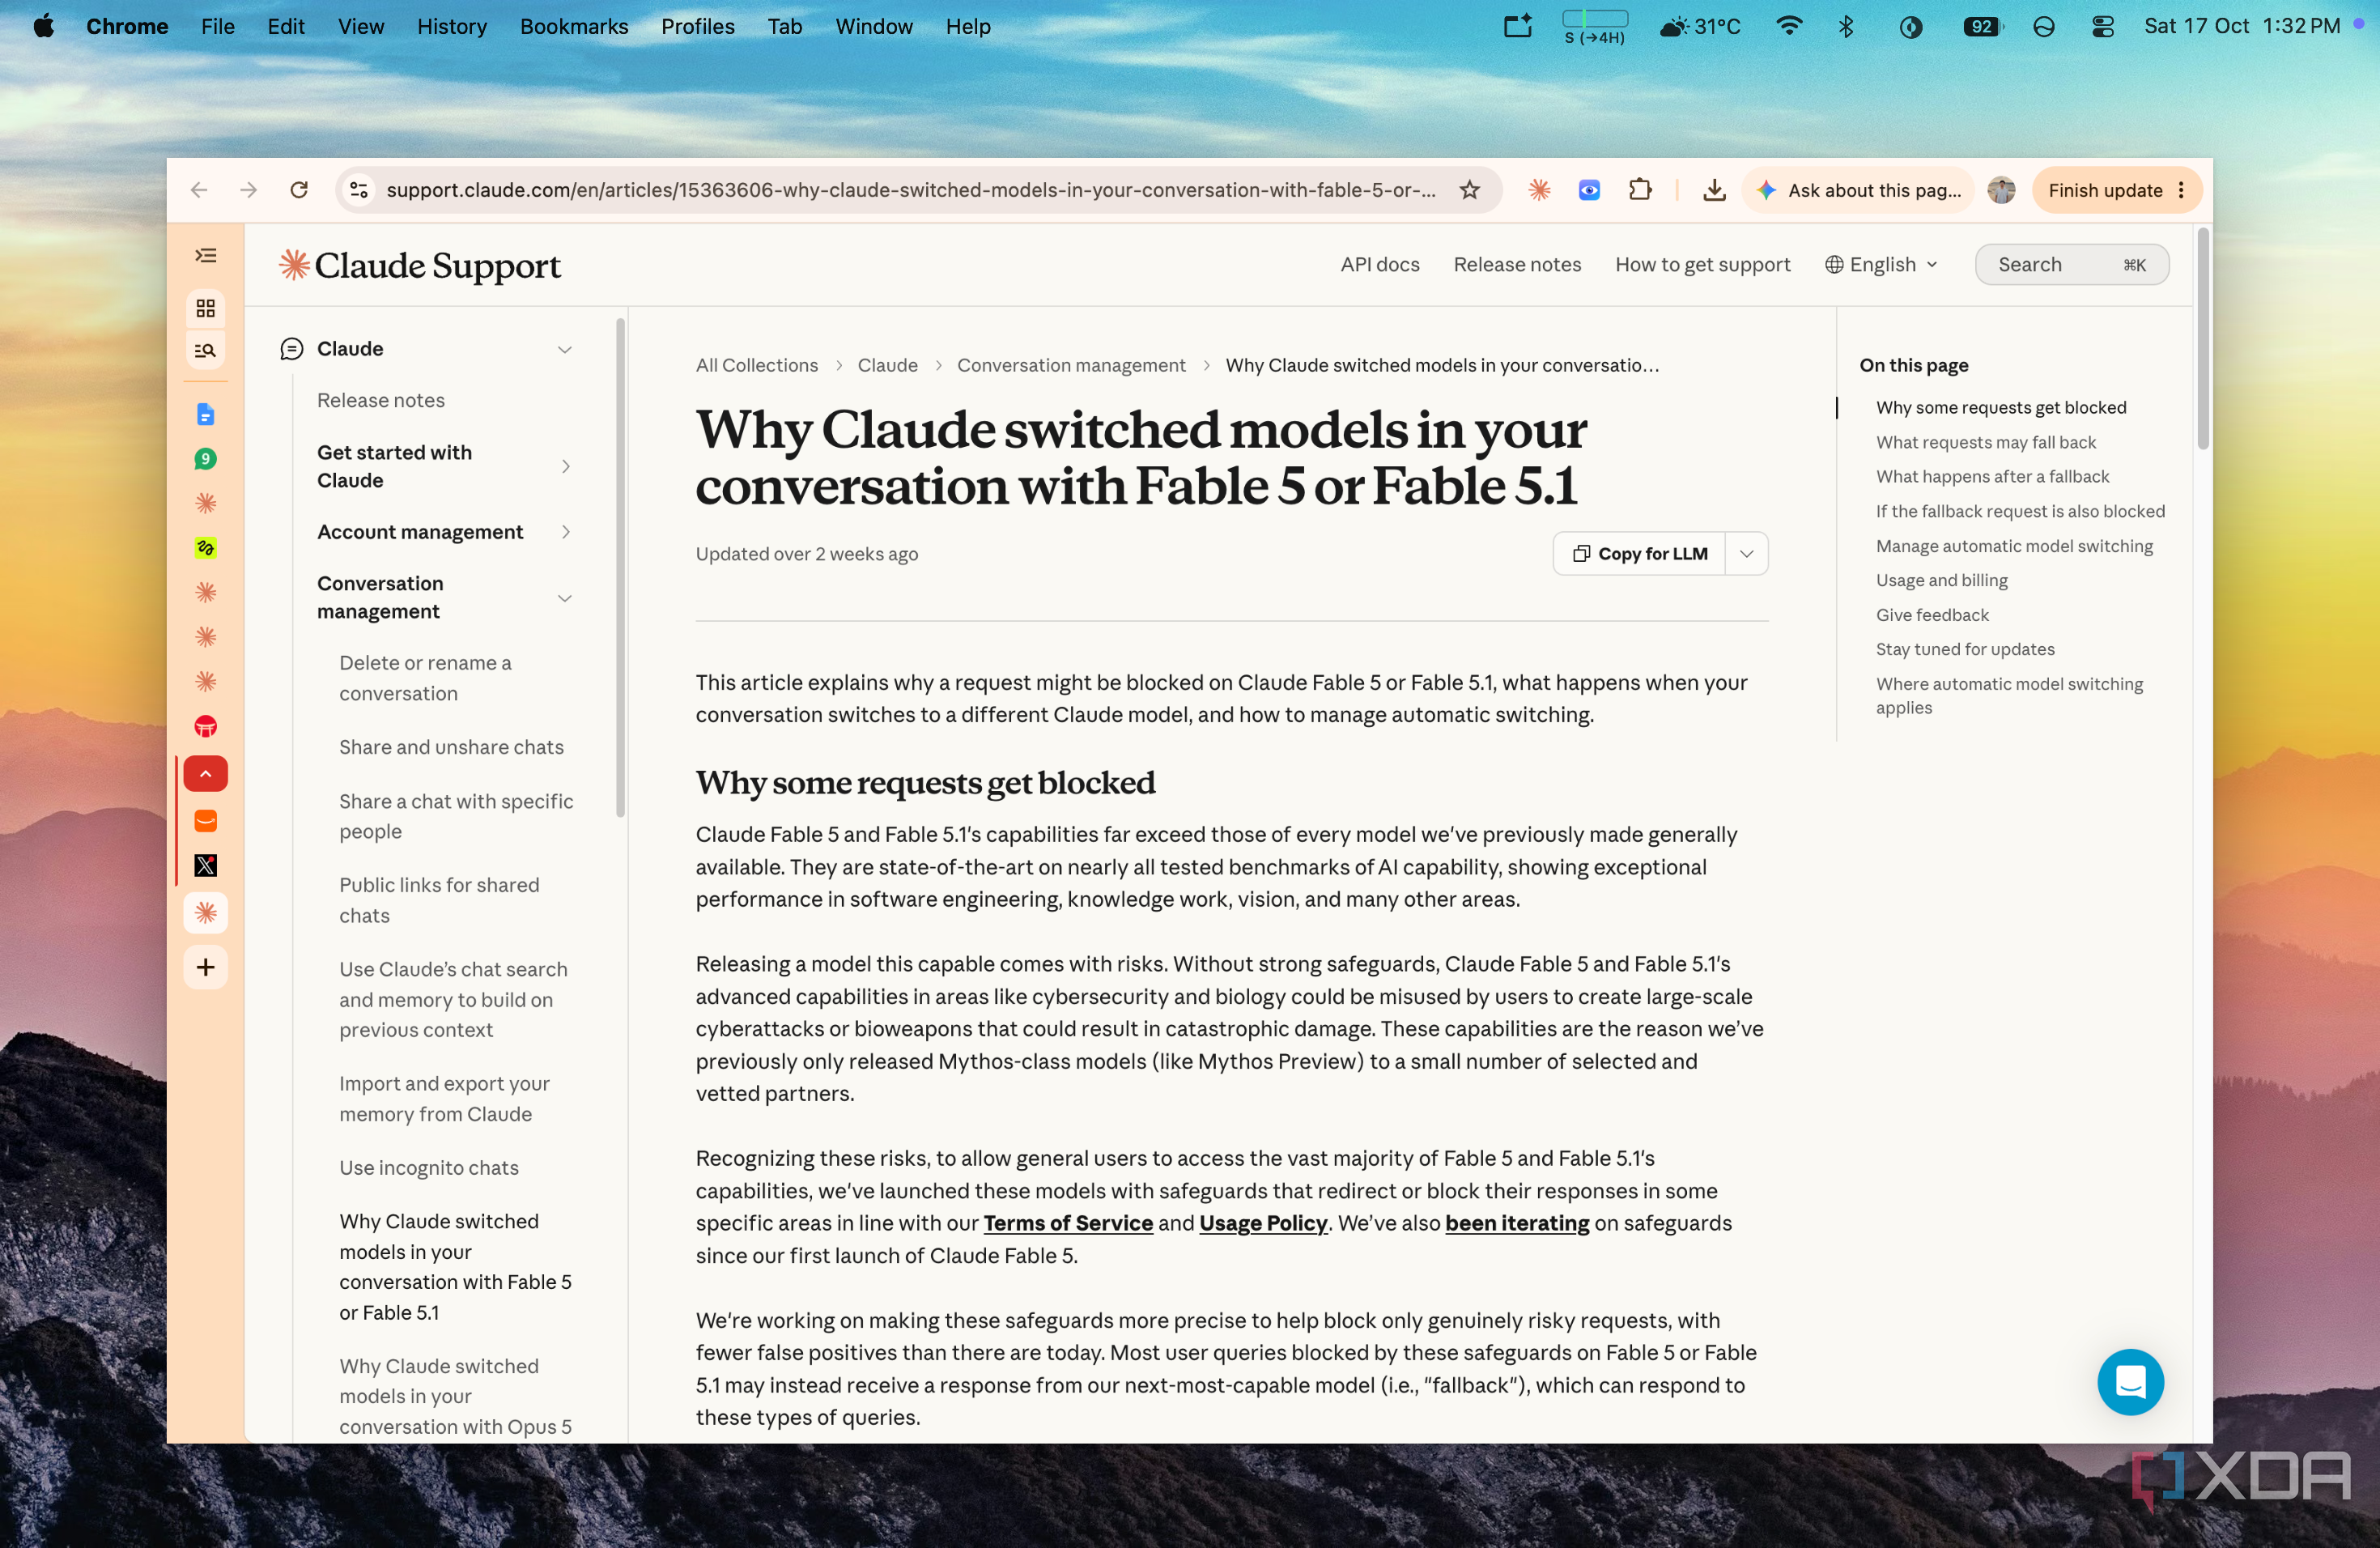Open the Window menu
Image resolution: width=2380 pixels, height=1548 pixels.
(873, 26)
